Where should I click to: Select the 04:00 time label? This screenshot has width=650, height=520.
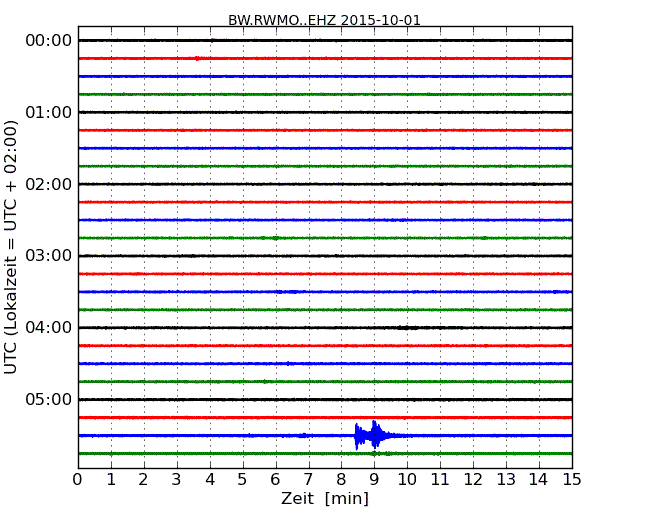pos(49,328)
